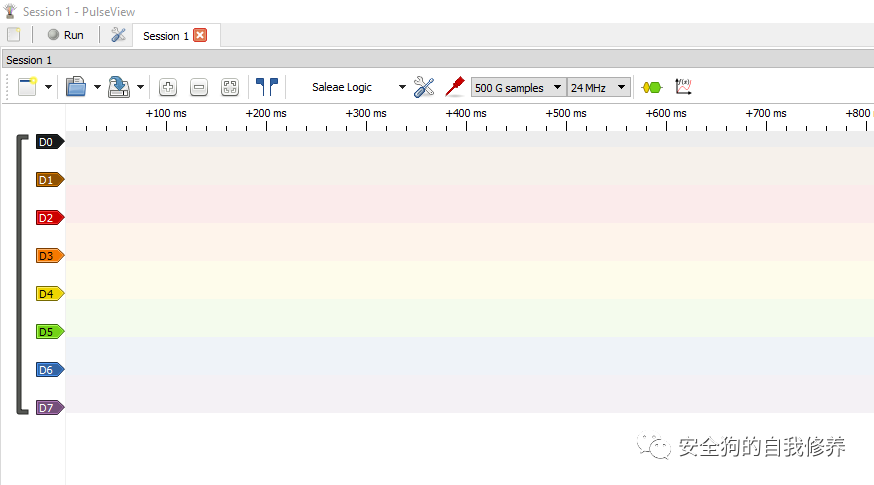Select channel D6 blue label
874x485 pixels.
(x=50, y=370)
